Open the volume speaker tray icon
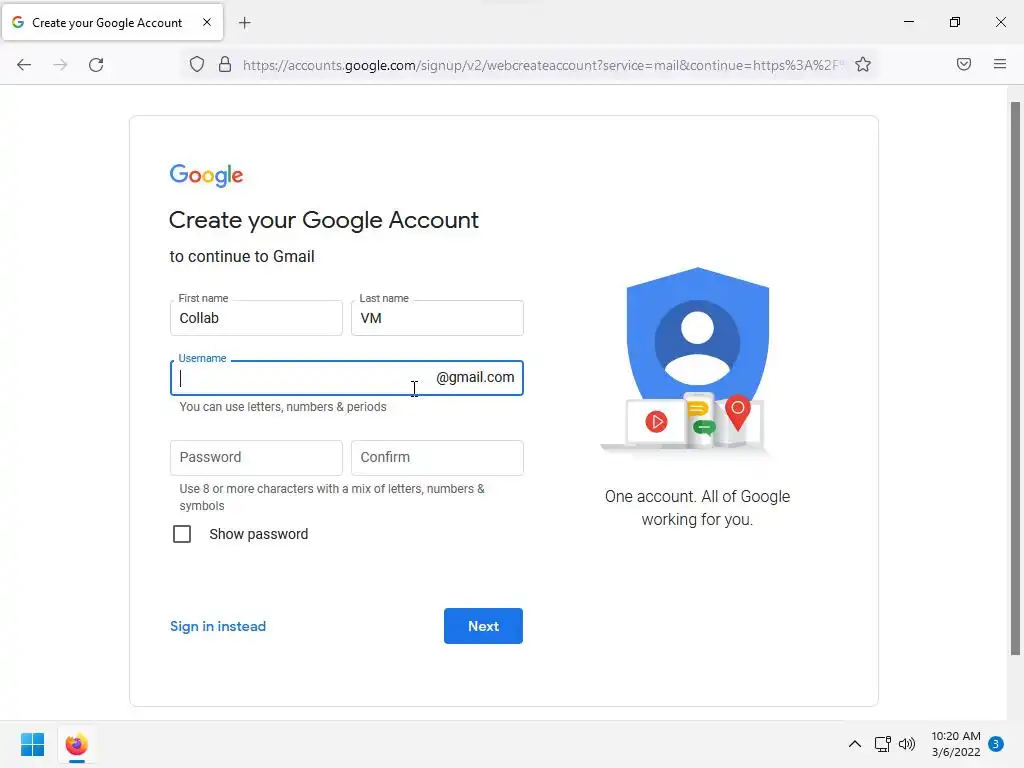Viewport: 1024px width, 768px height. pos(907,744)
